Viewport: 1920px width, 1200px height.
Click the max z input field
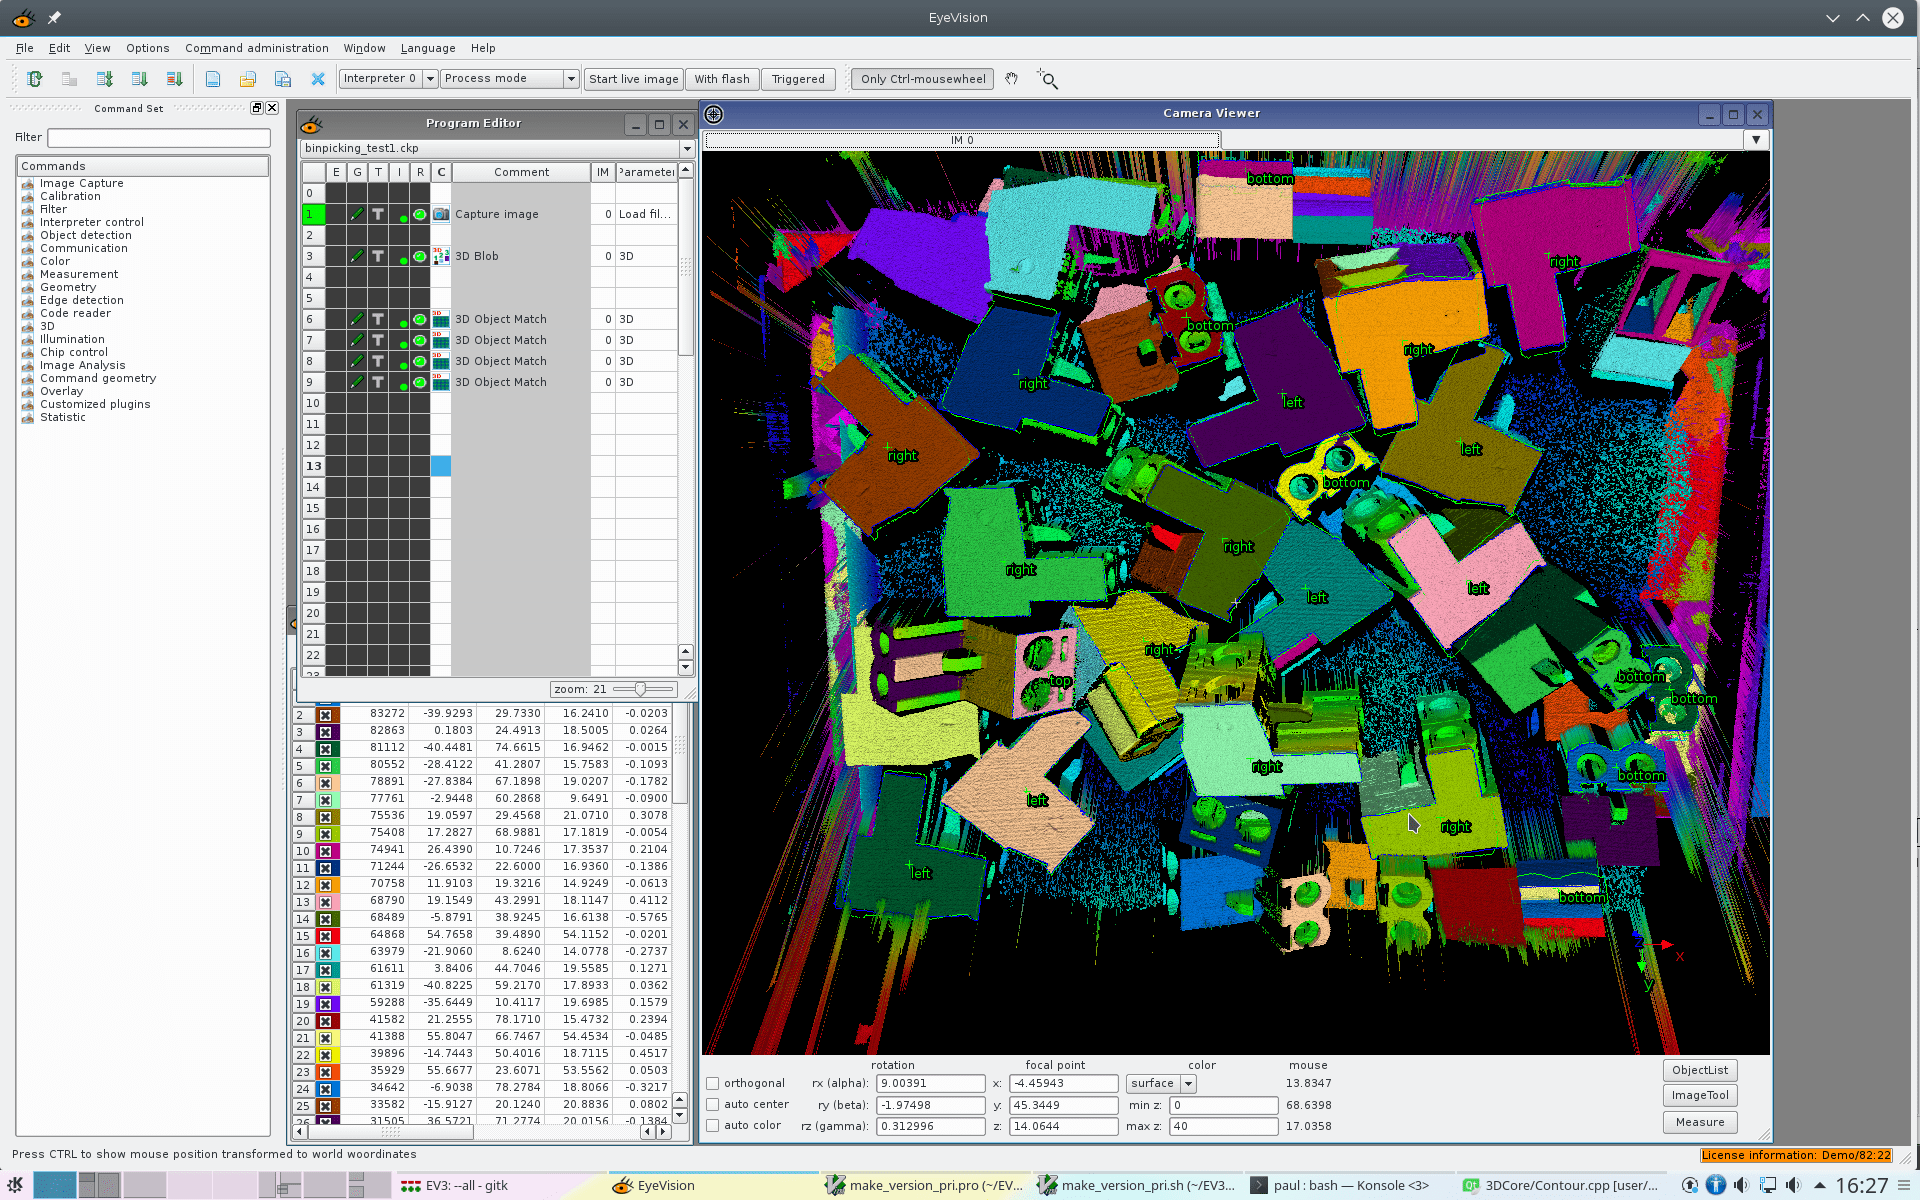pyautogui.click(x=1224, y=1126)
